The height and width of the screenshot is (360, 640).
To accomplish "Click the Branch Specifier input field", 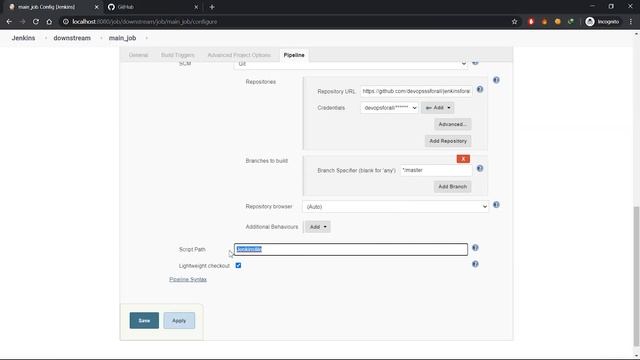I will [436, 170].
